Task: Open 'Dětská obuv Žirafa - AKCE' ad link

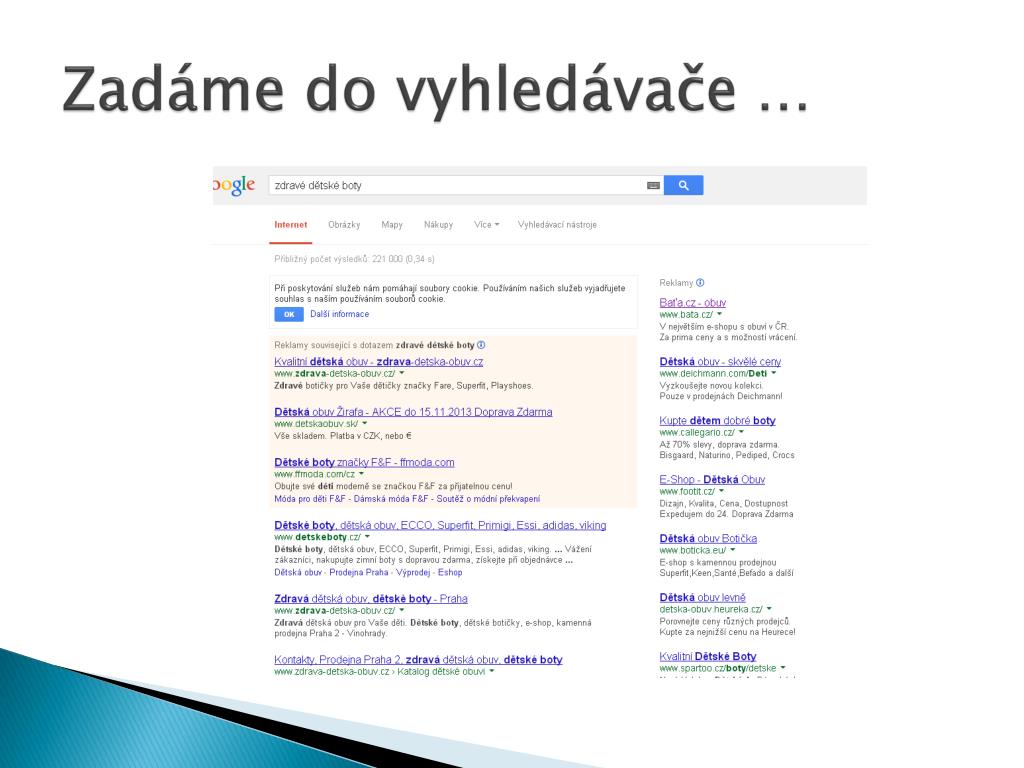Action: tap(413, 412)
